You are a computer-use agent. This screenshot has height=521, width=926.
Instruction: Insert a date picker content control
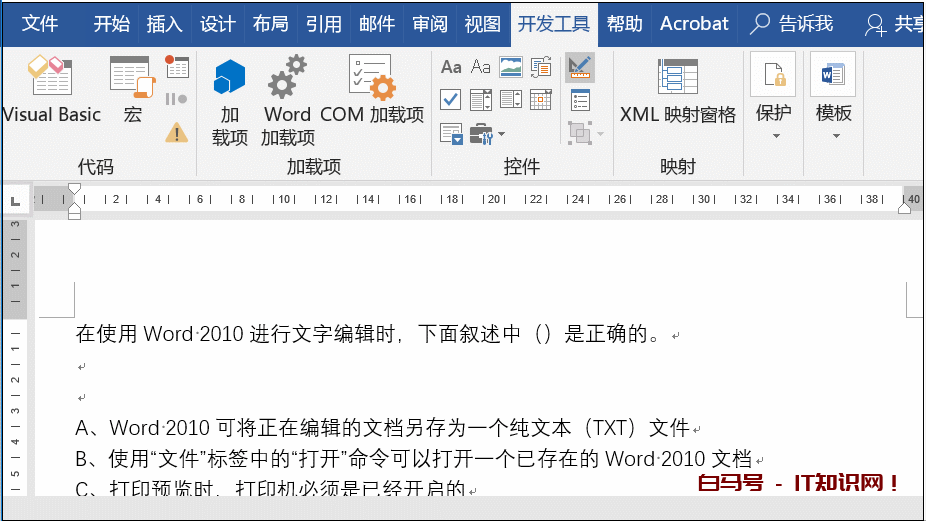pos(541,99)
